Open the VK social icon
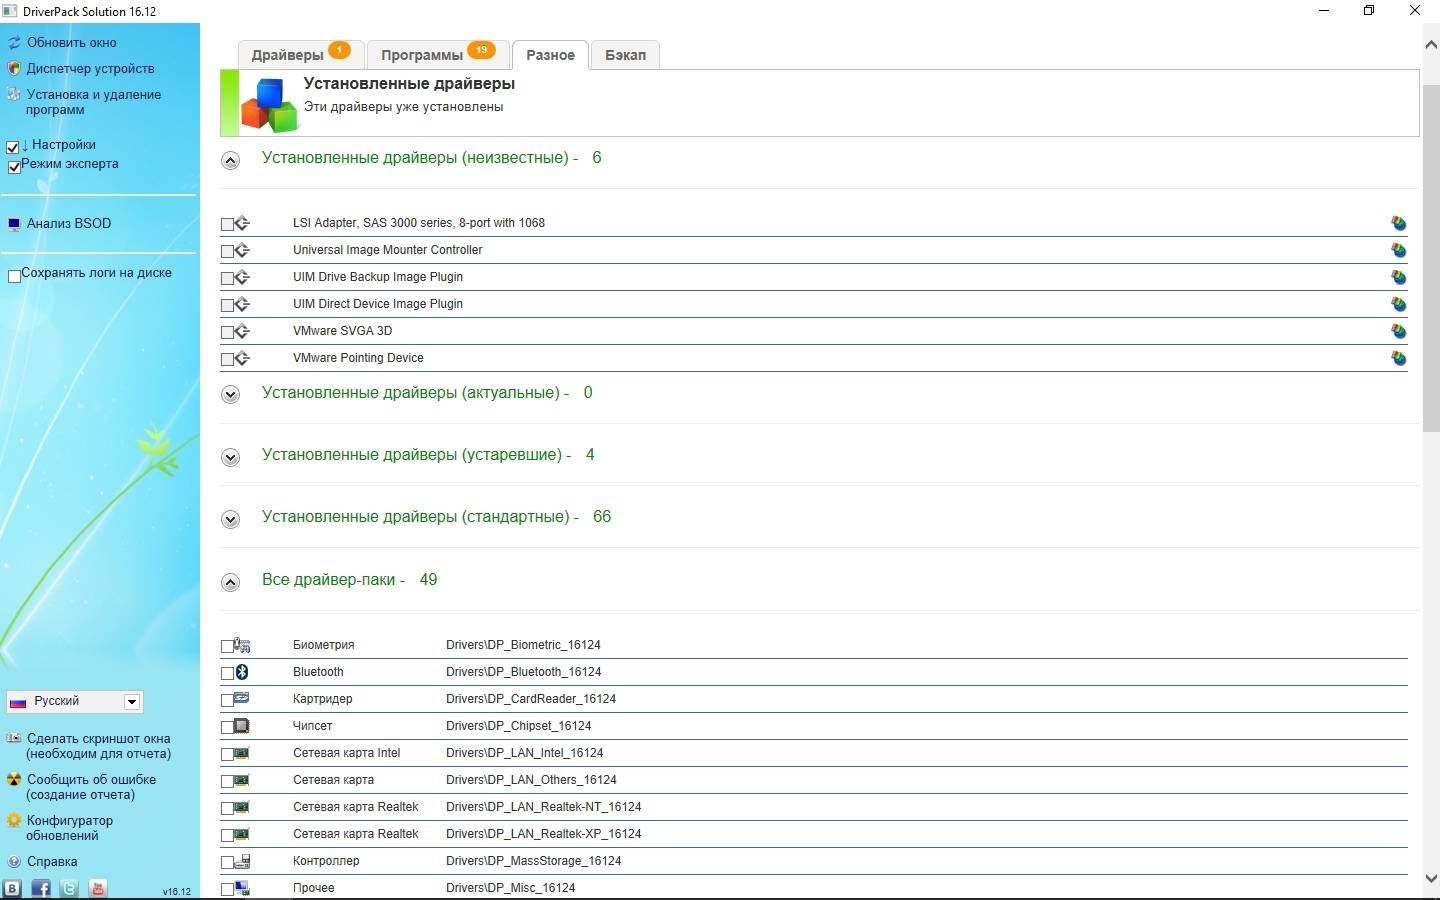This screenshot has width=1440, height=900. pyautogui.click(x=12, y=888)
